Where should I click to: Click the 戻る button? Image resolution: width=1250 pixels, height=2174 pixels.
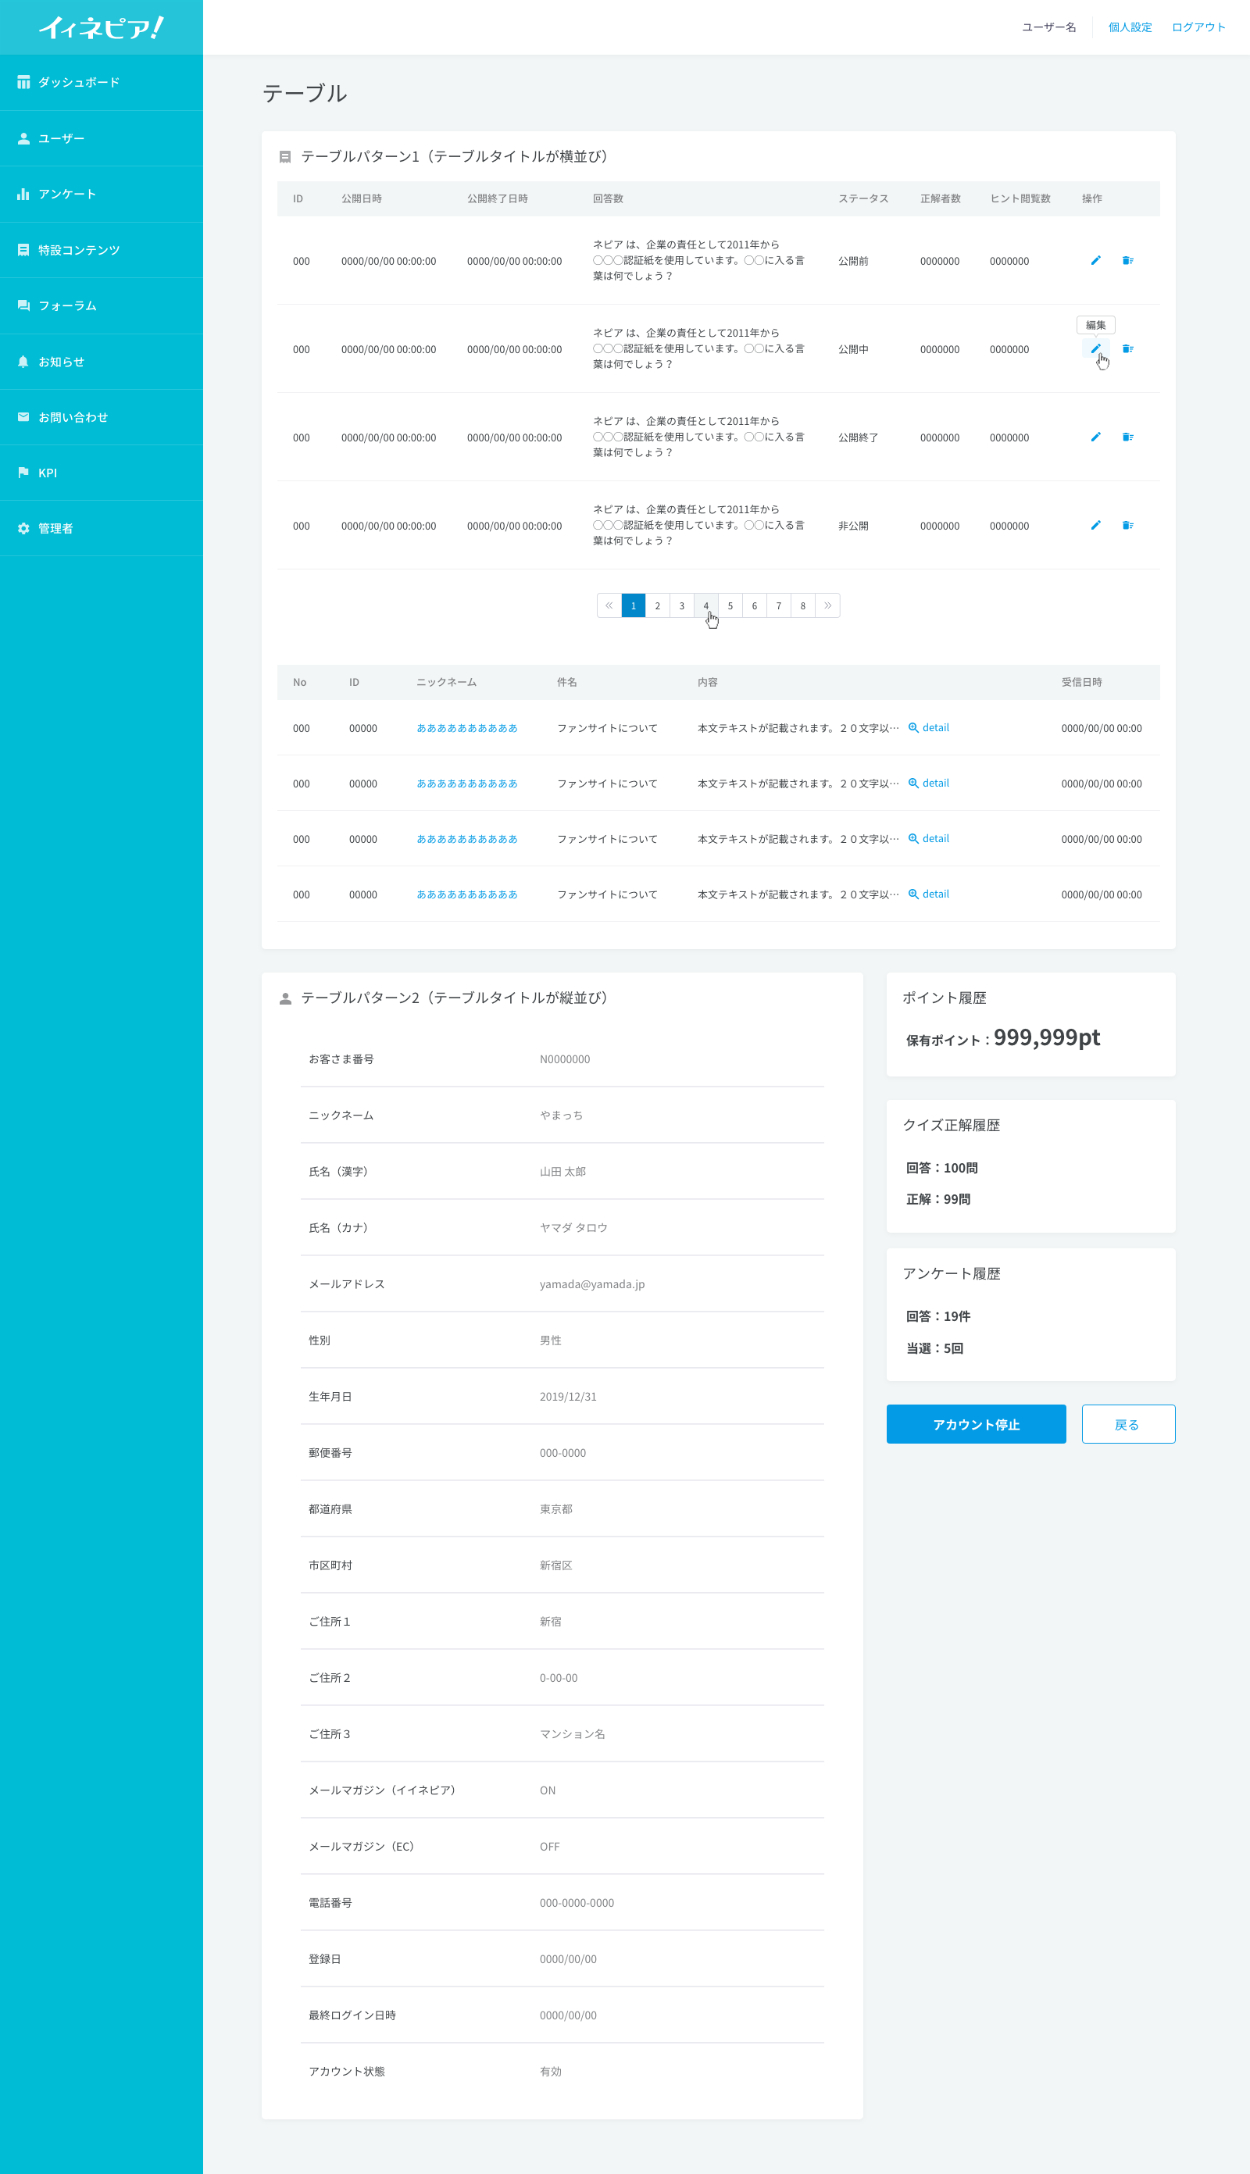point(1127,1424)
